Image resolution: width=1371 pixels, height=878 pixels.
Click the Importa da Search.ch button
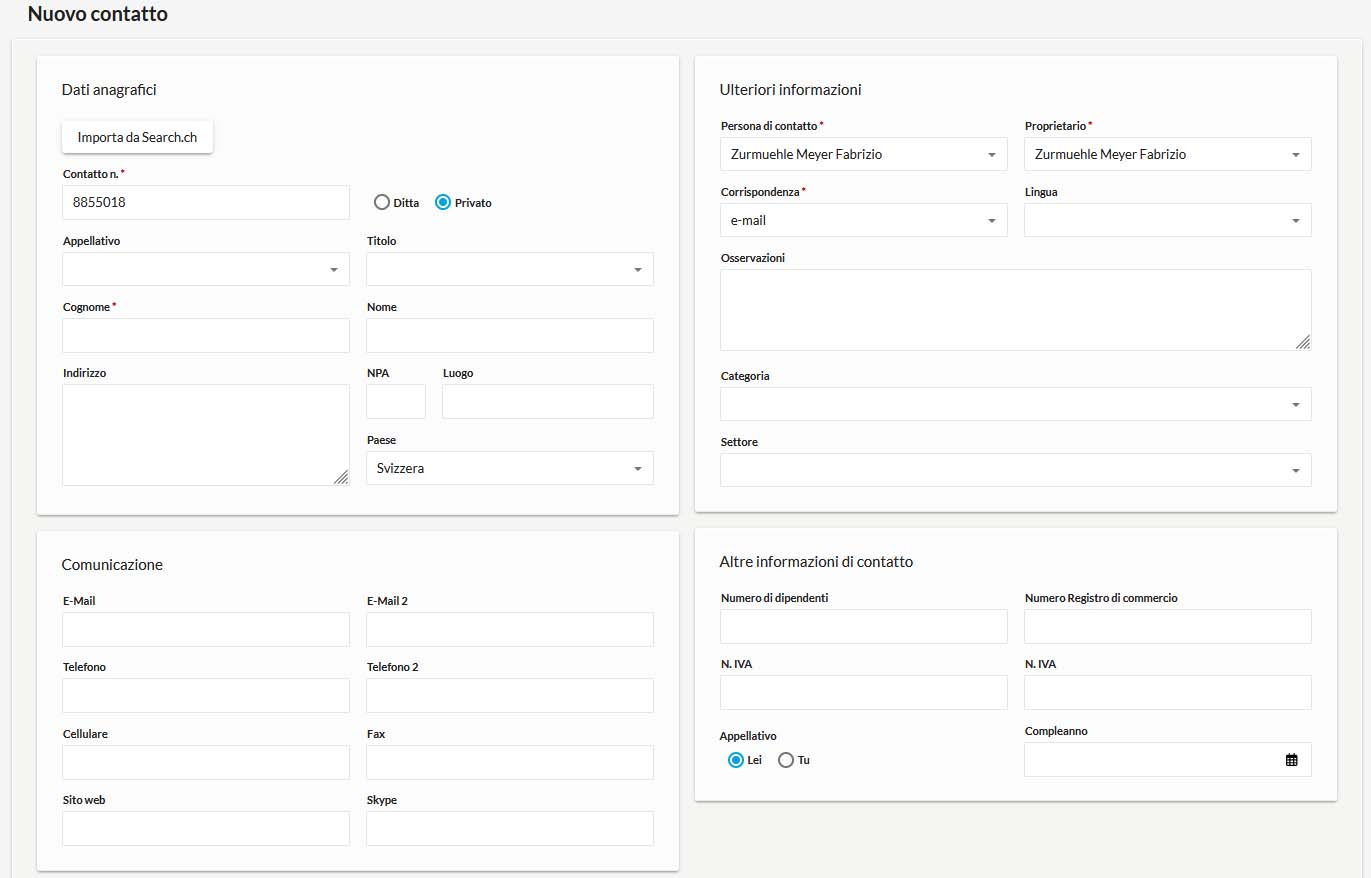pyautogui.click(x=137, y=137)
